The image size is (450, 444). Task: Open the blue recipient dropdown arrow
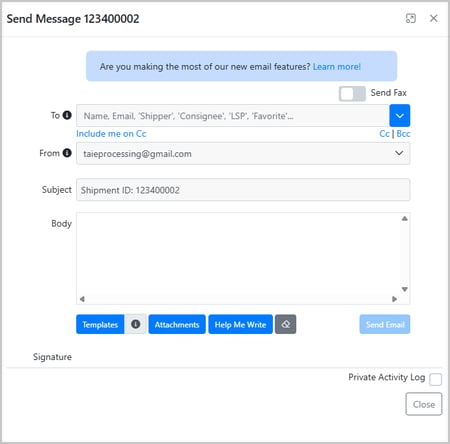(400, 116)
